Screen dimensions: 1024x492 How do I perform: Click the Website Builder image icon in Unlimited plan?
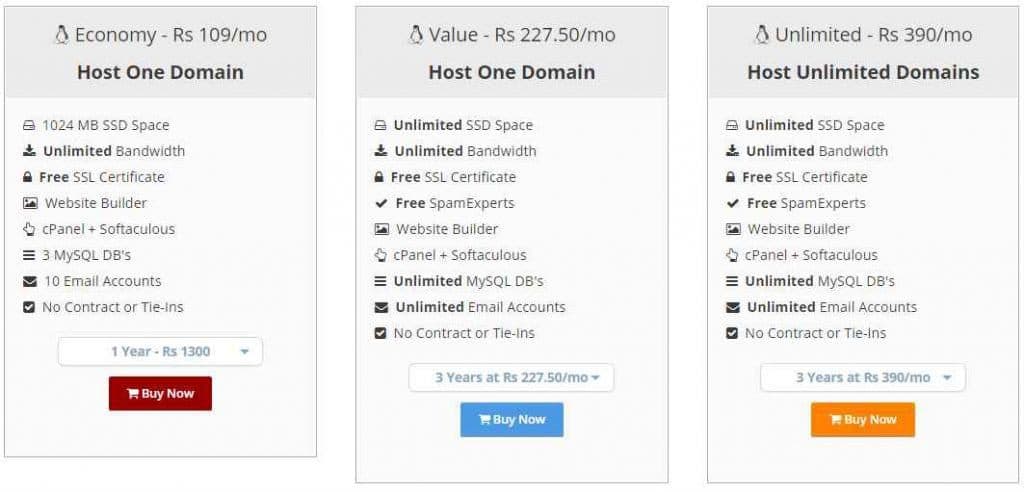tap(733, 229)
